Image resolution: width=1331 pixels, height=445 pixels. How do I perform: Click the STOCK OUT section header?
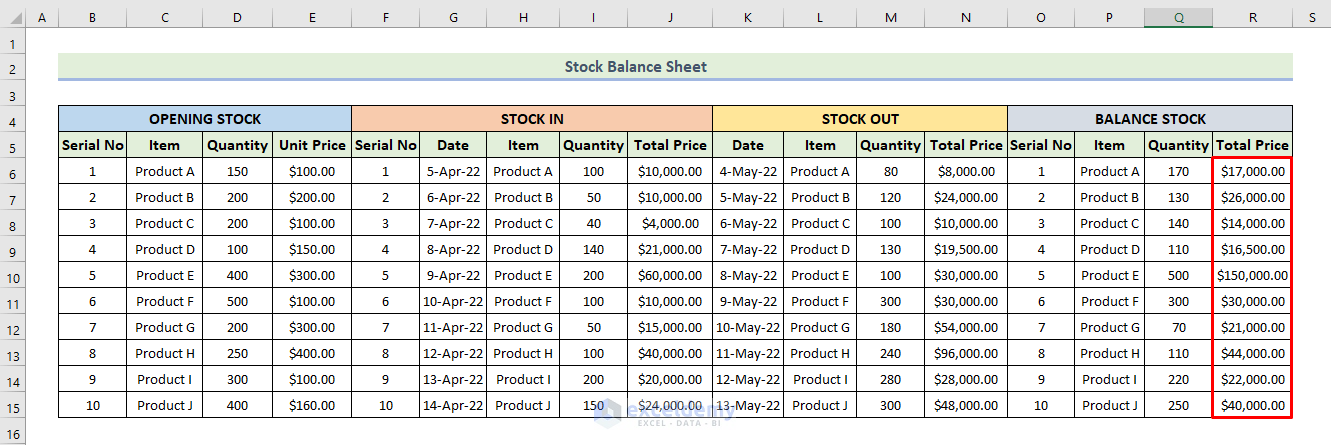(860, 119)
